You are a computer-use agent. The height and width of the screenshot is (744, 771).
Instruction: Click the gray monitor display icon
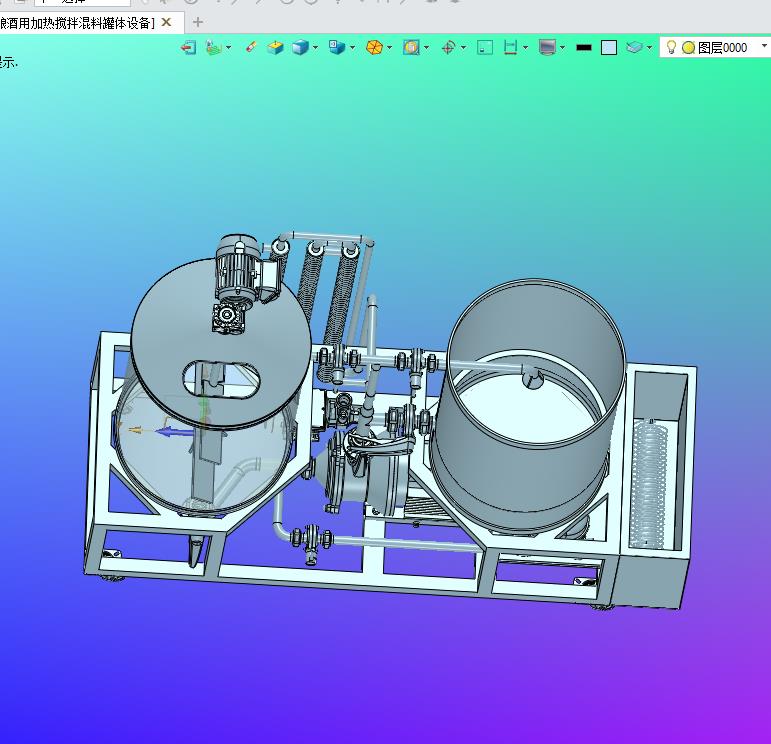[547, 47]
